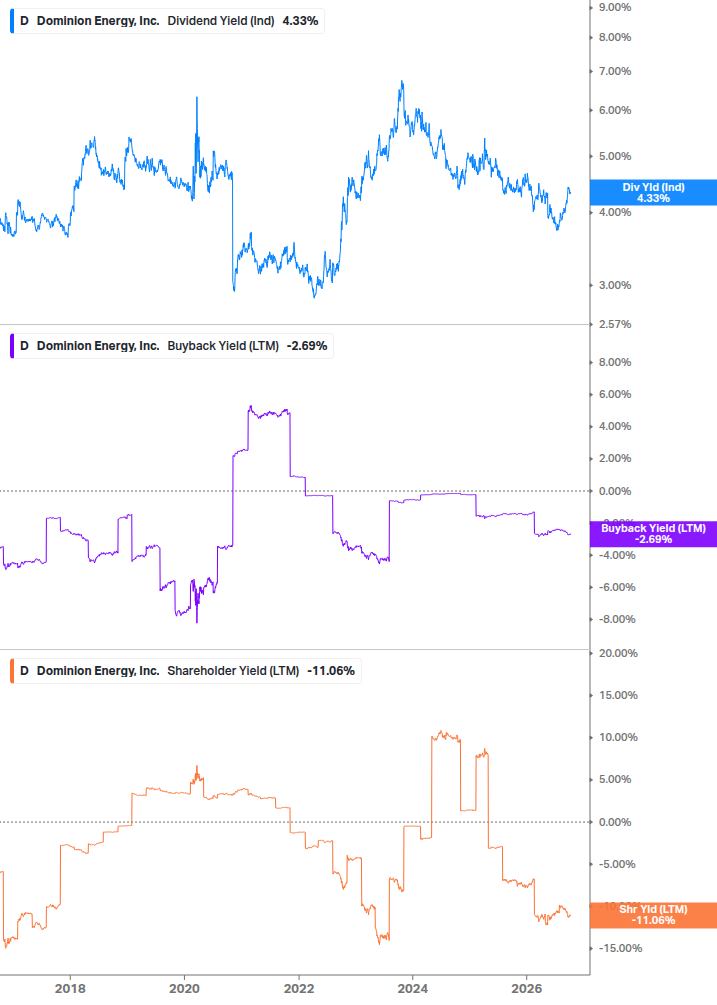Screen dimensions: 717x1005
Task: Click the orange 'Shr Yld (LTM) -11.06%' axis tag
Action: pyautogui.click(x=653, y=915)
